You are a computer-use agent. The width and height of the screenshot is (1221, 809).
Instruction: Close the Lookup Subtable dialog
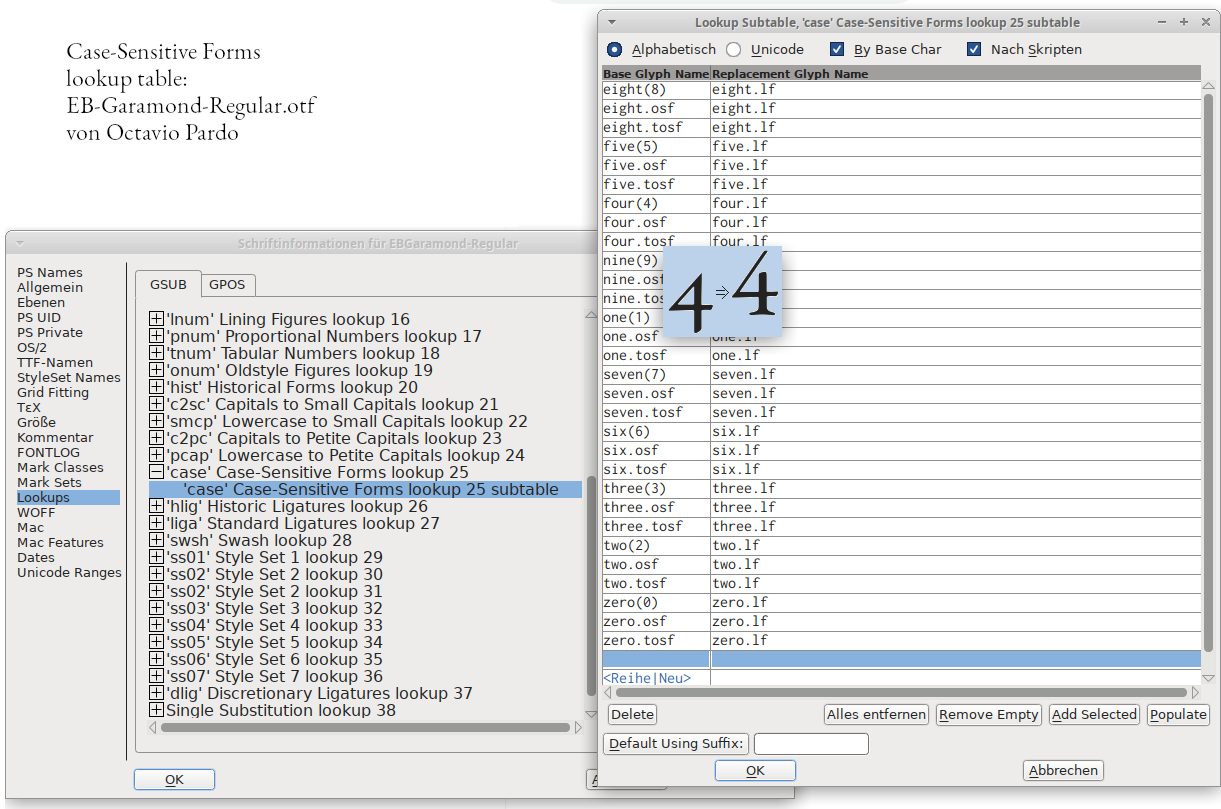1206,21
